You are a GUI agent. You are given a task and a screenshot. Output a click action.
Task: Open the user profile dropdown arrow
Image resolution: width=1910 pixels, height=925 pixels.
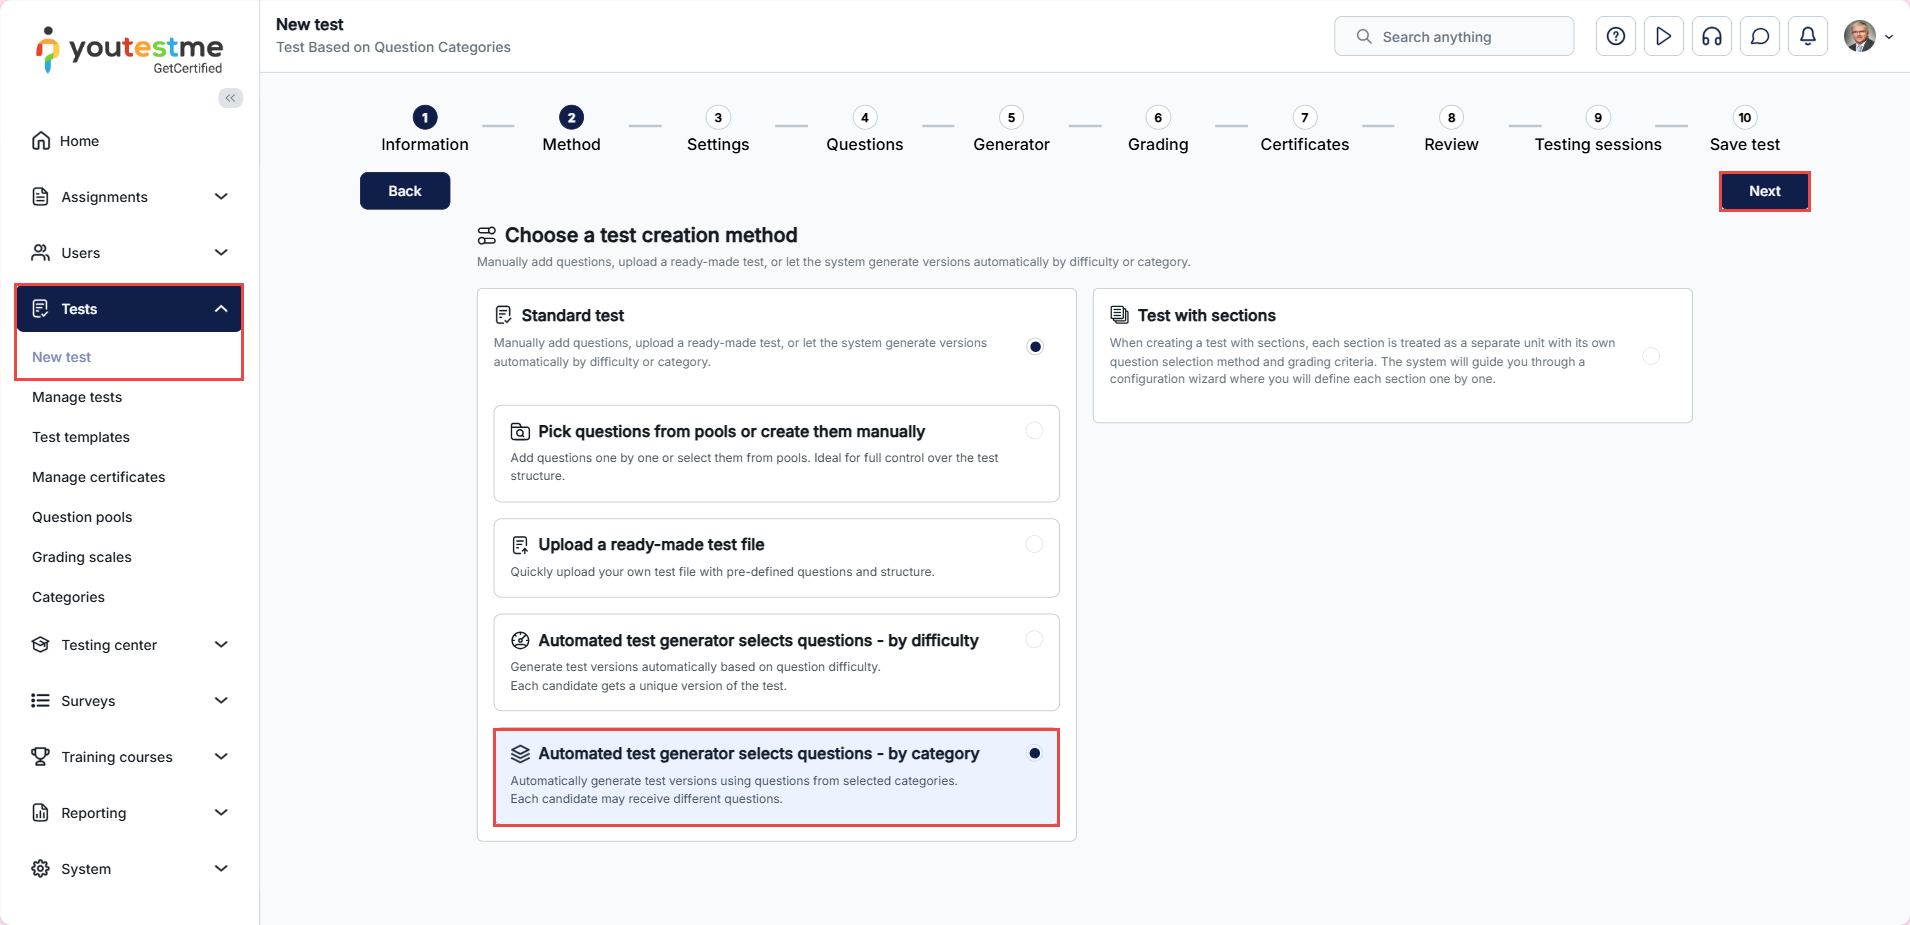coord(1889,37)
